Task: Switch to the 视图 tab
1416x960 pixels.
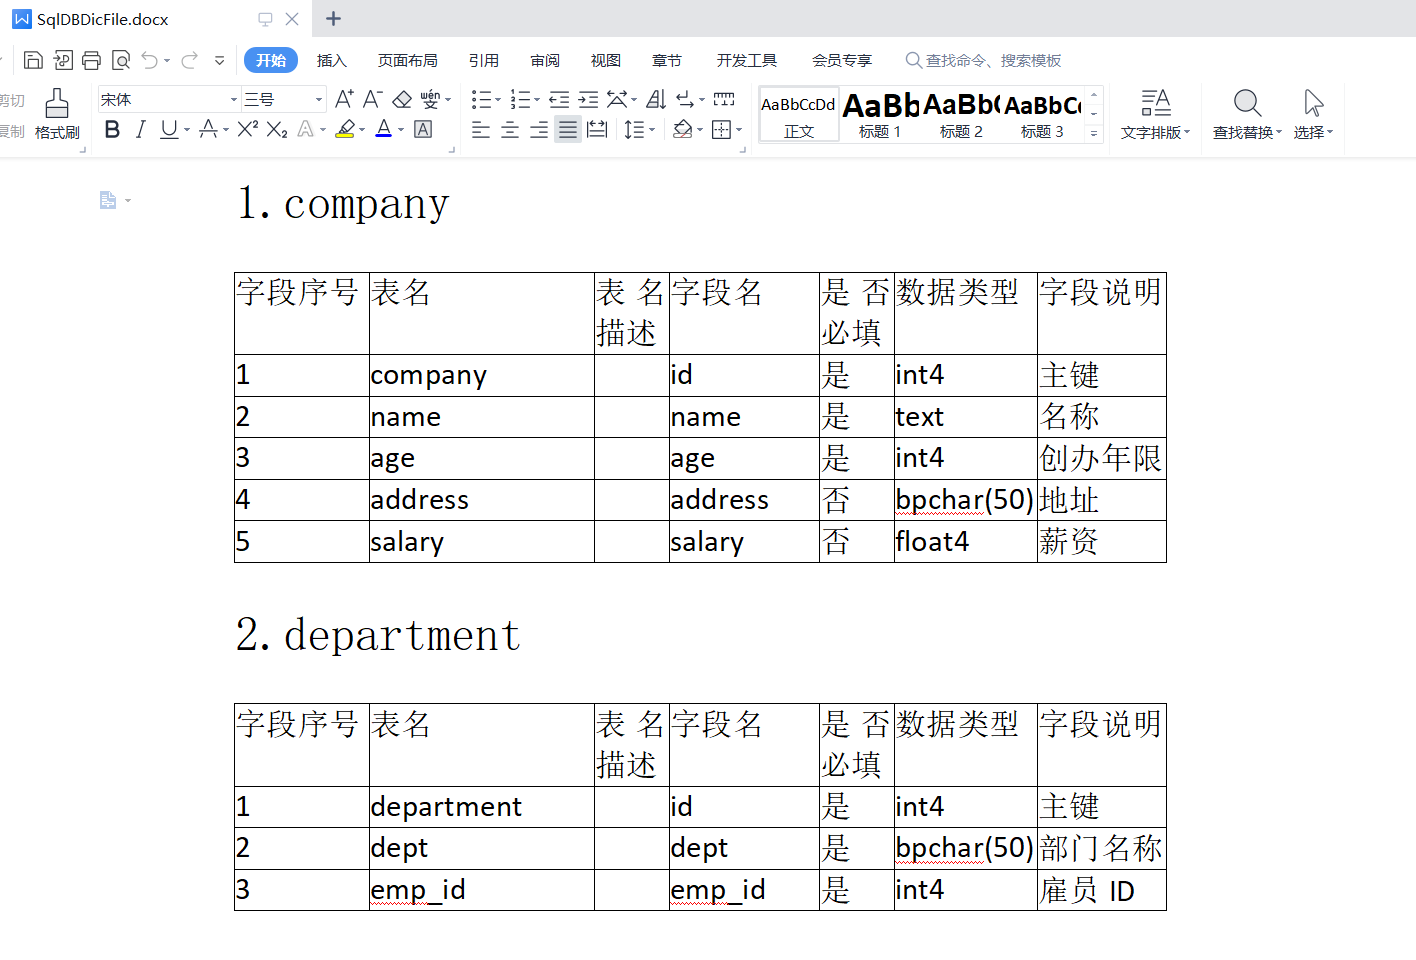Action: click(x=605, y=61)
